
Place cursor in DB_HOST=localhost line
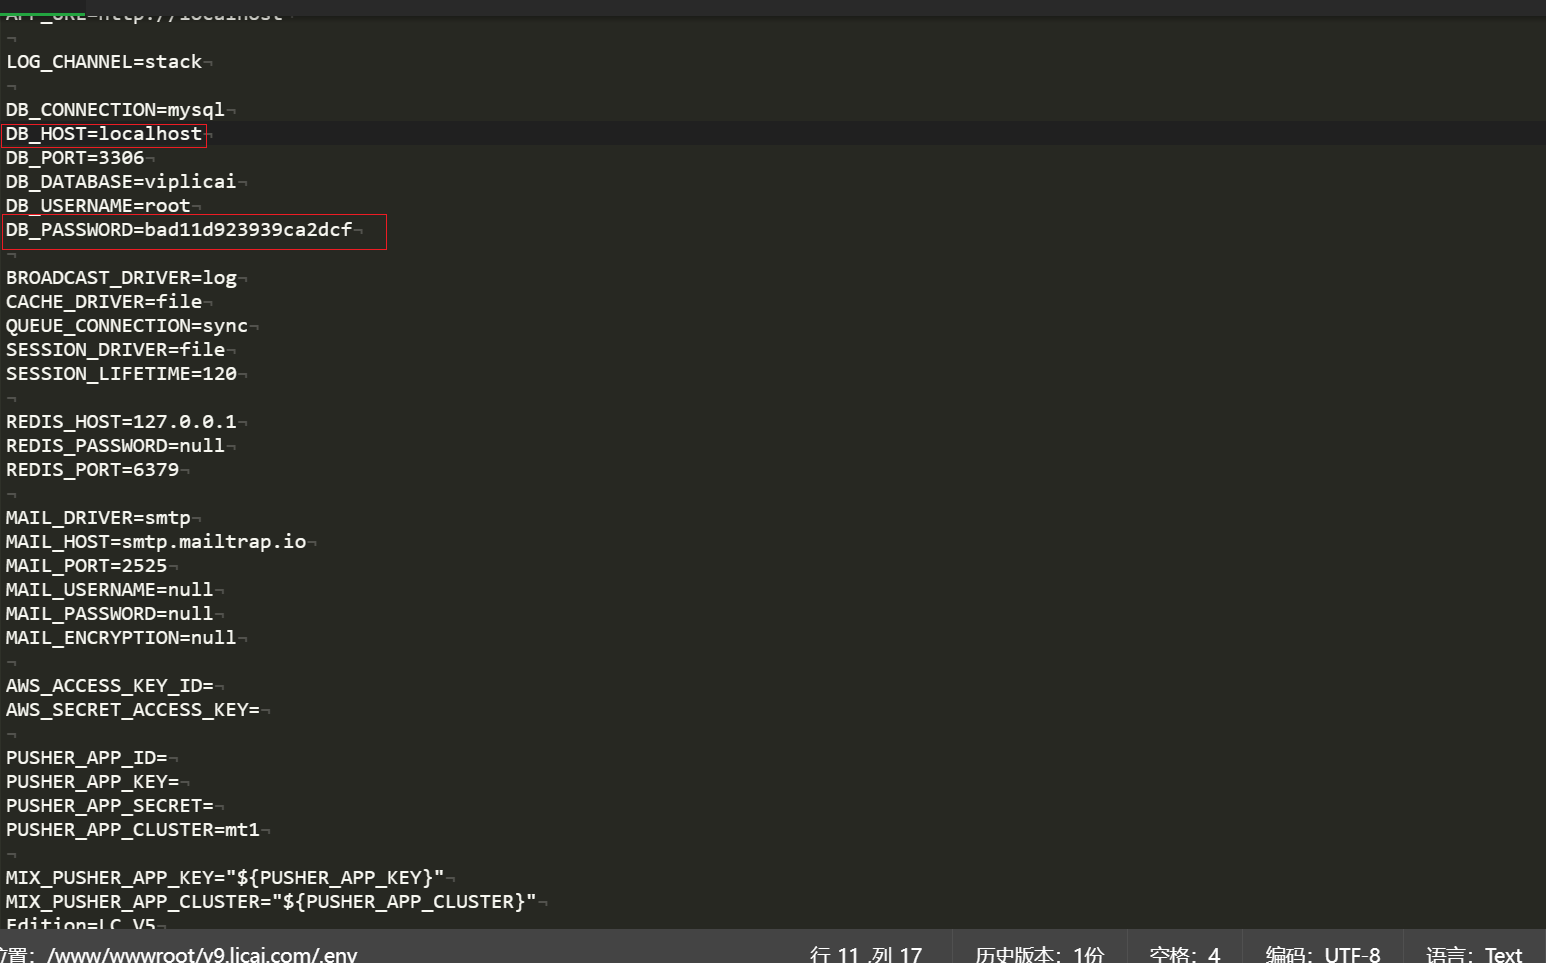104,134
